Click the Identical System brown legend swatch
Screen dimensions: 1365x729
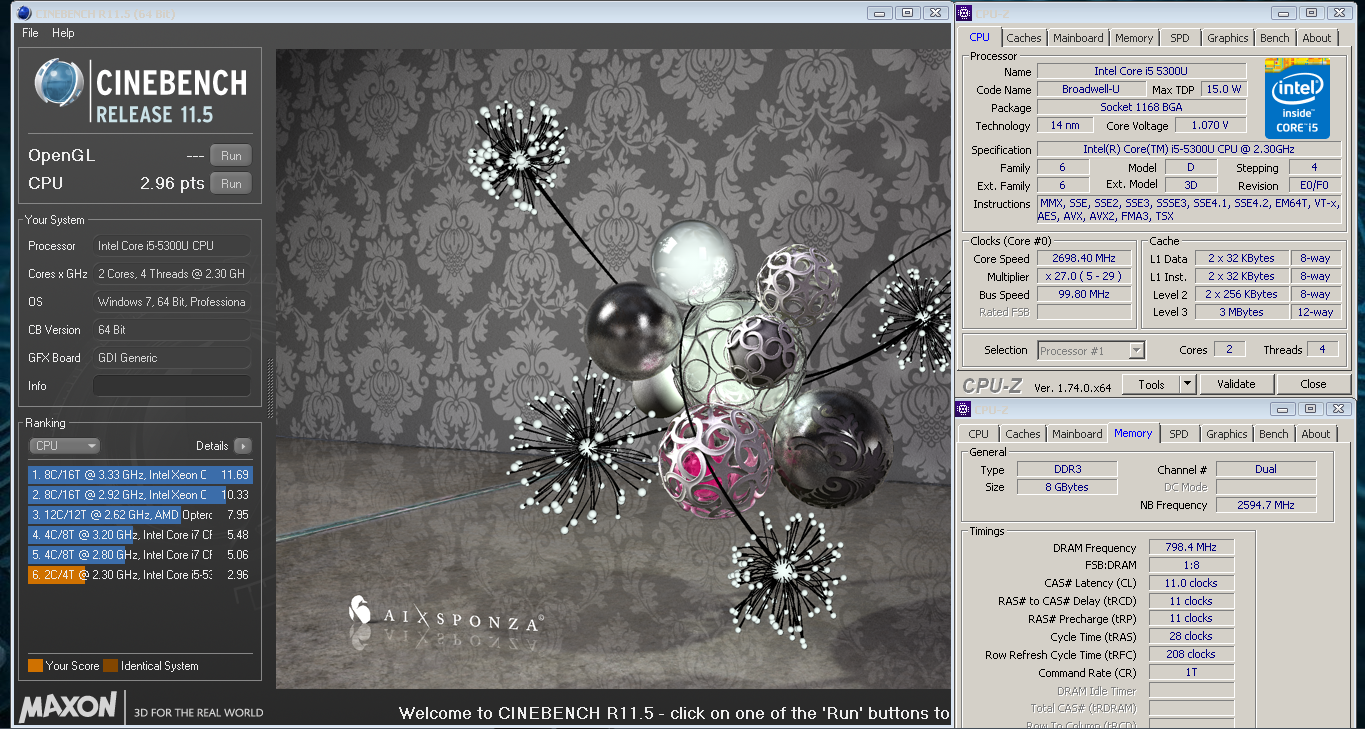pyautogui.click(x=110, y=666)
